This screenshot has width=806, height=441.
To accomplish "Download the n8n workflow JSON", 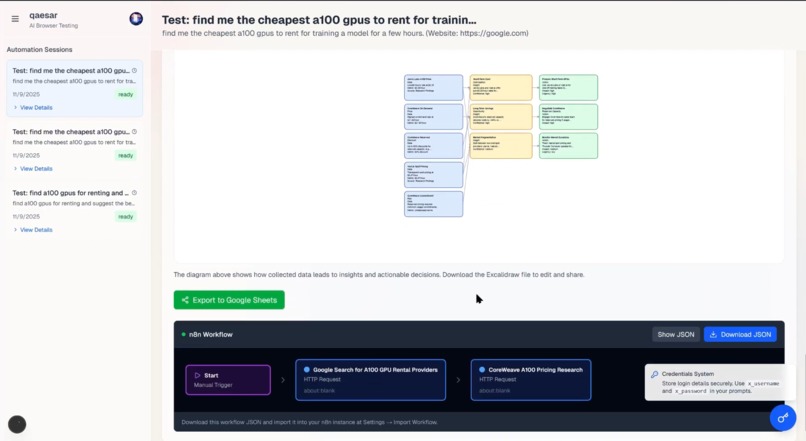I will (x=740, y=334).
